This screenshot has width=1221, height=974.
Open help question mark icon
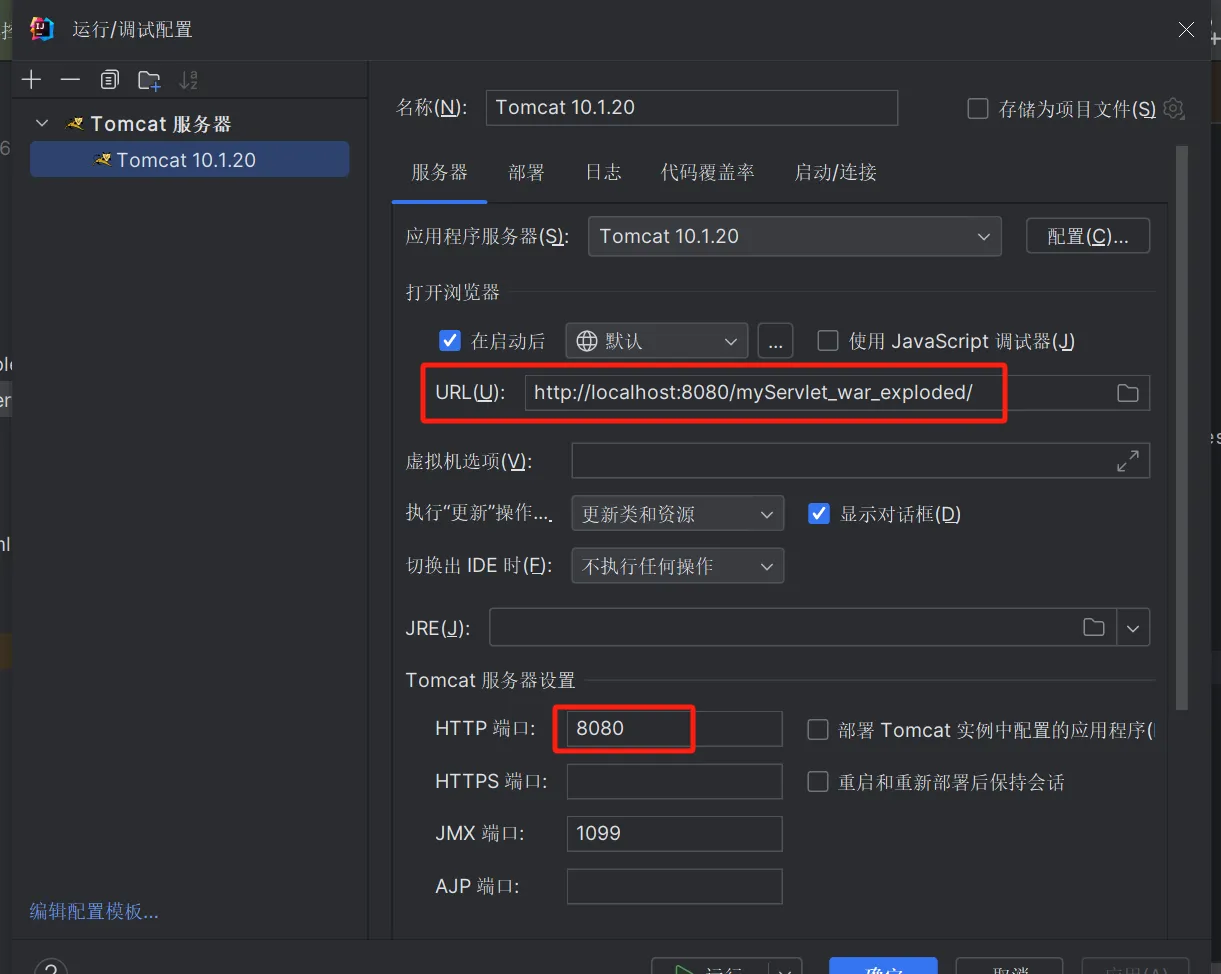(51, 967)
